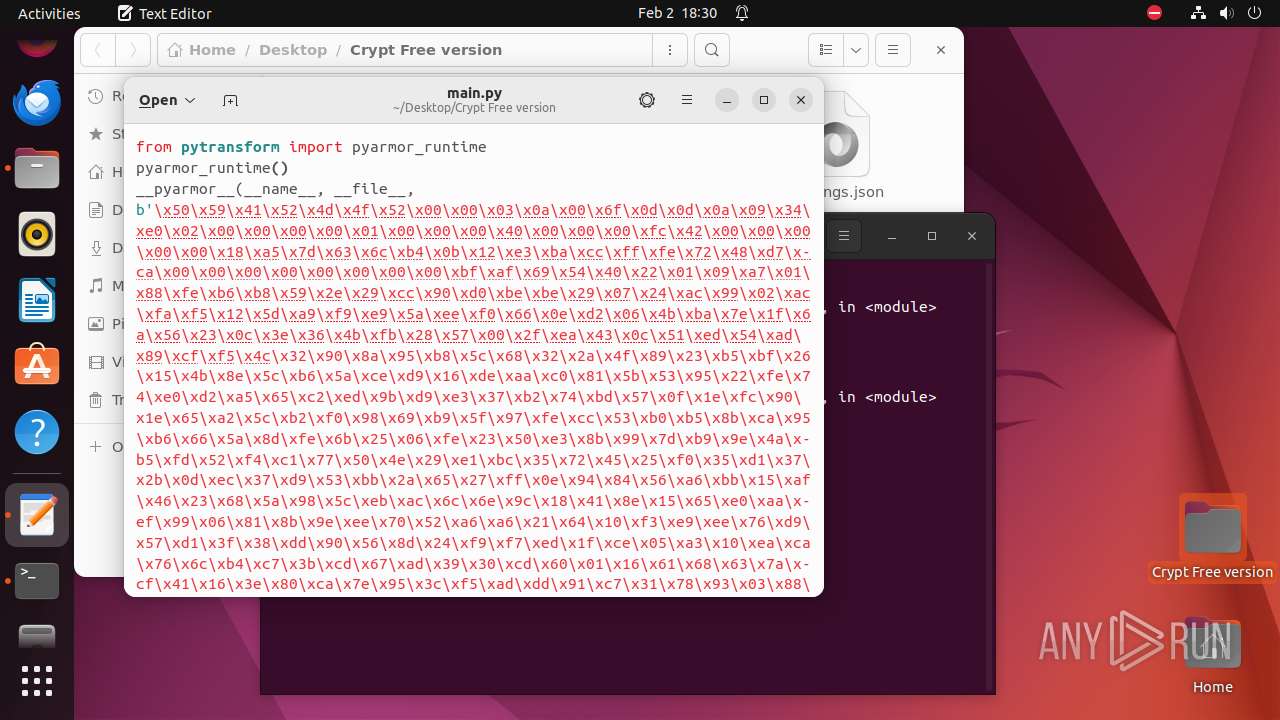Minimize the Text Editor window
Screen dimensions: 1280x720
[728, 100]
